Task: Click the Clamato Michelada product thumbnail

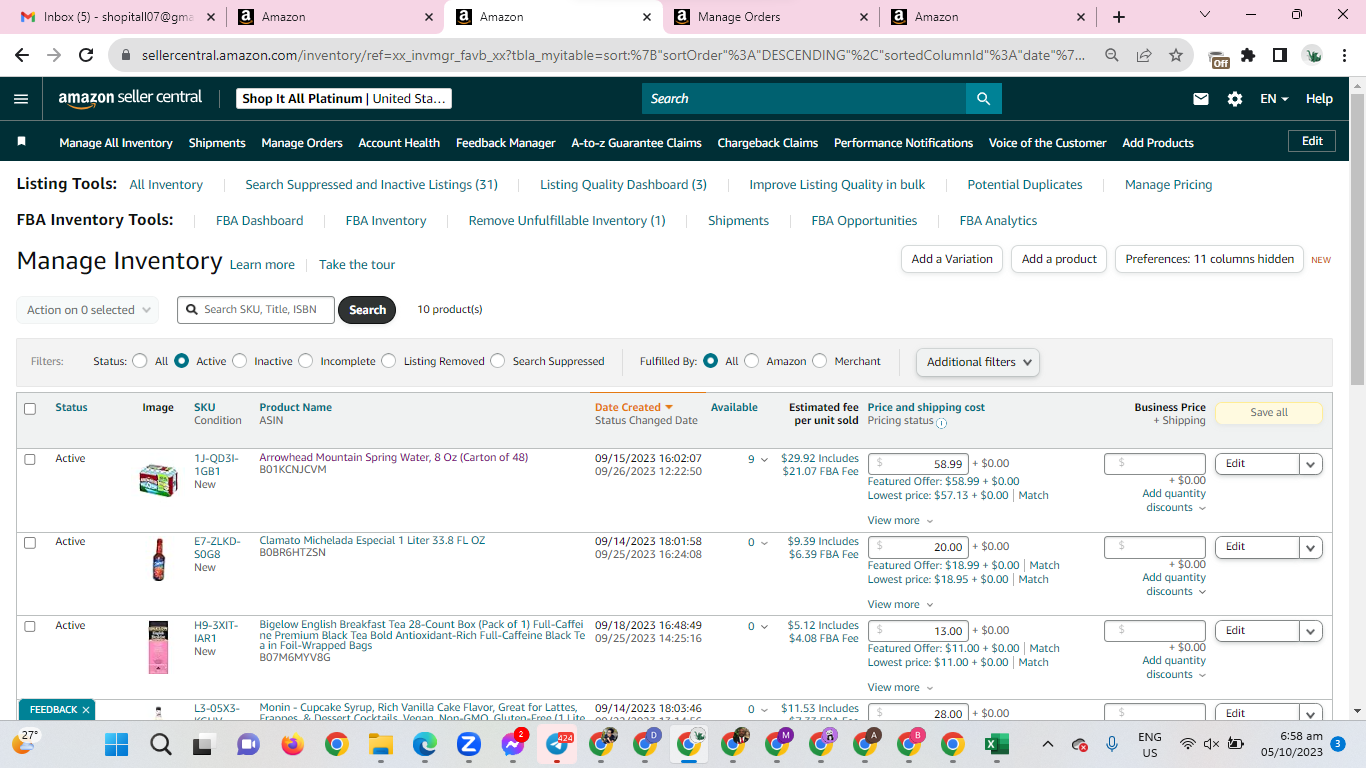Action: click(158, 560)
